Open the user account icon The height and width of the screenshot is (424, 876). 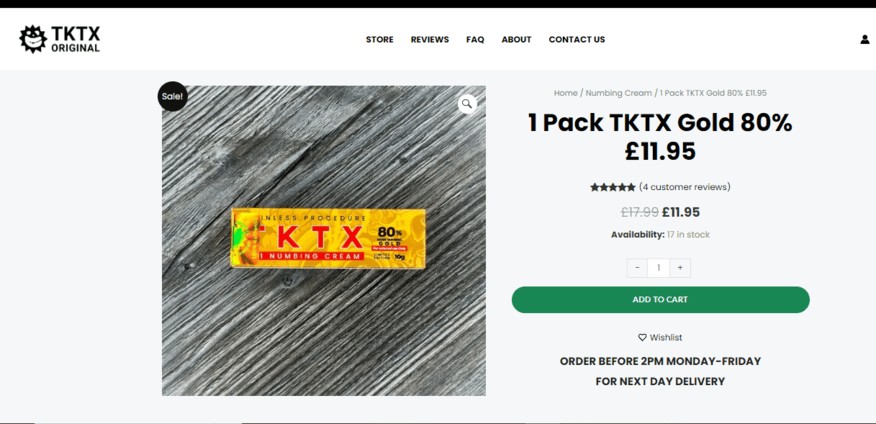[x=864, y=40]
